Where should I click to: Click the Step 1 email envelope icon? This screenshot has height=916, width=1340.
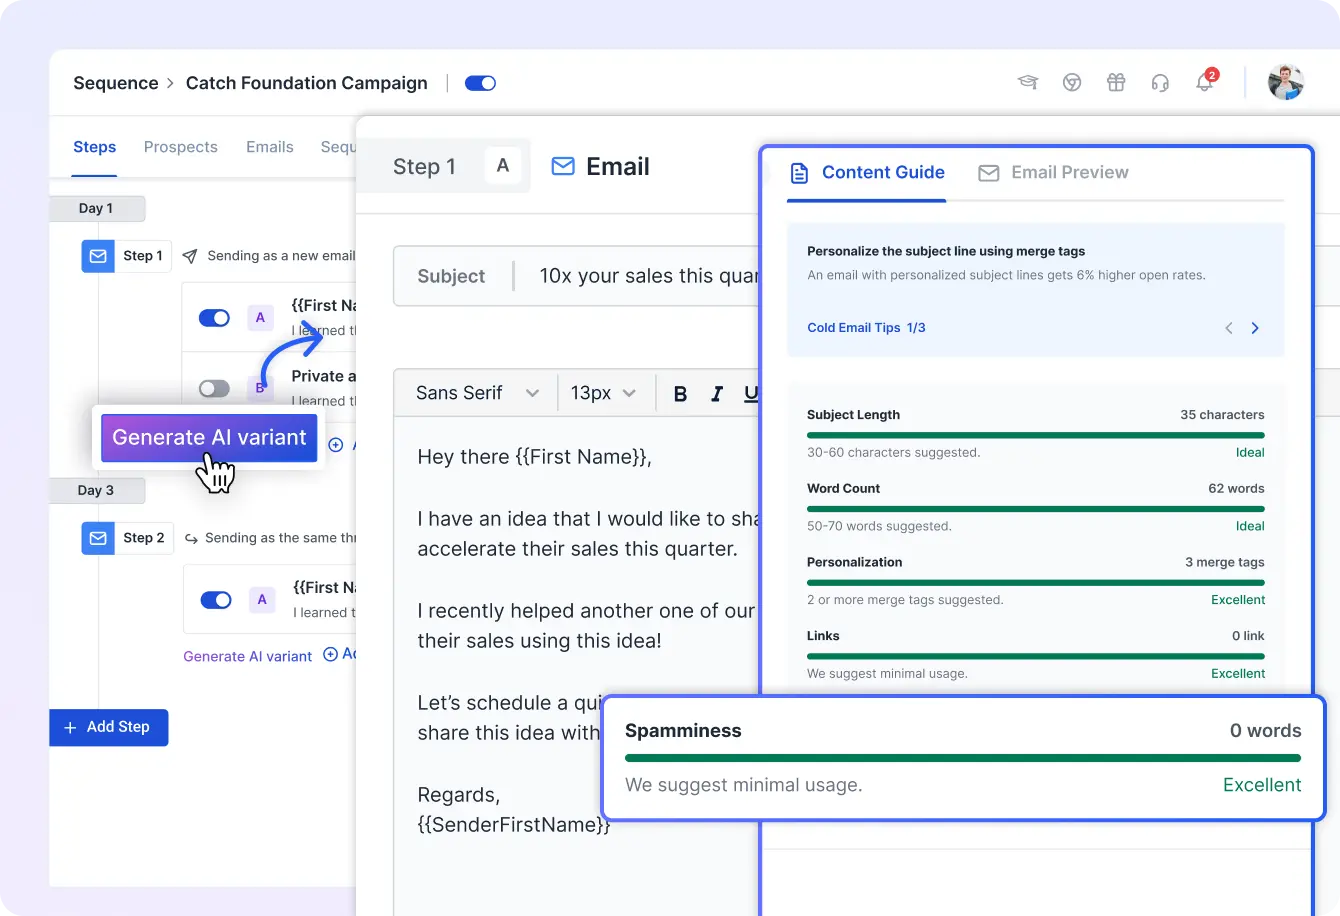coord(98,256)
